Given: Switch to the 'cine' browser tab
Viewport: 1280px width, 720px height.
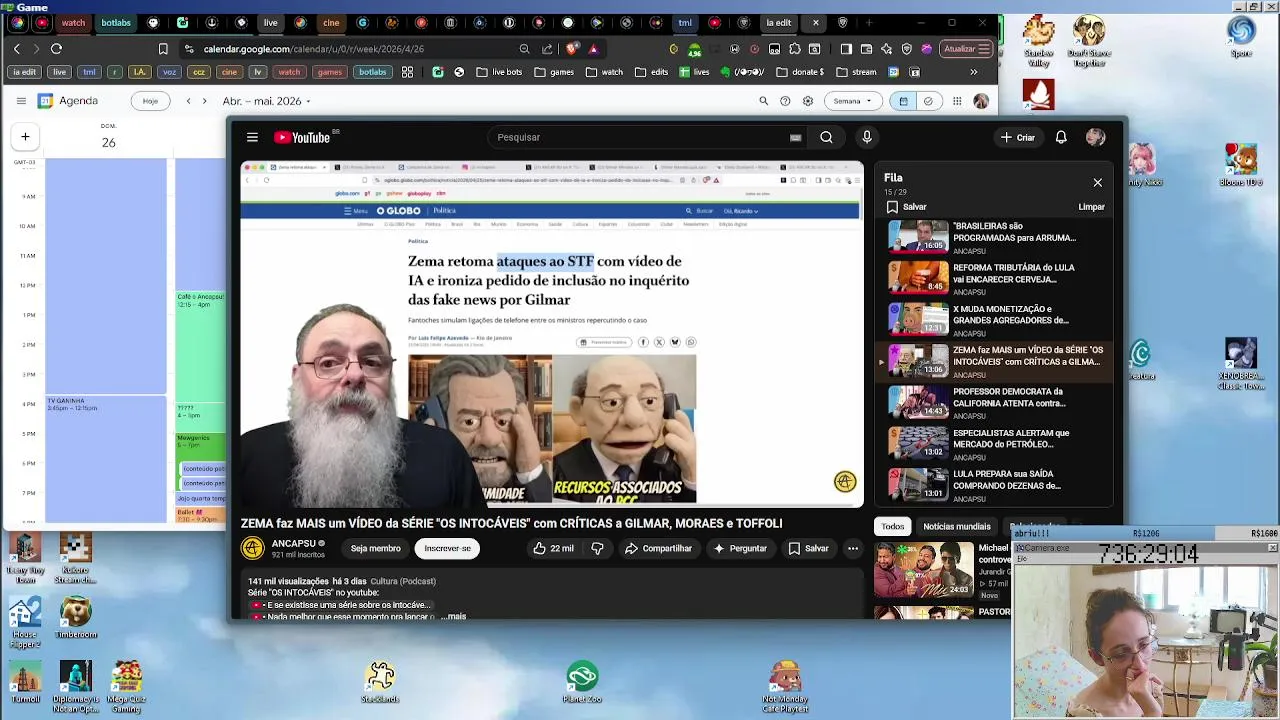Looking at the screenshot, I should pos(331,22).
